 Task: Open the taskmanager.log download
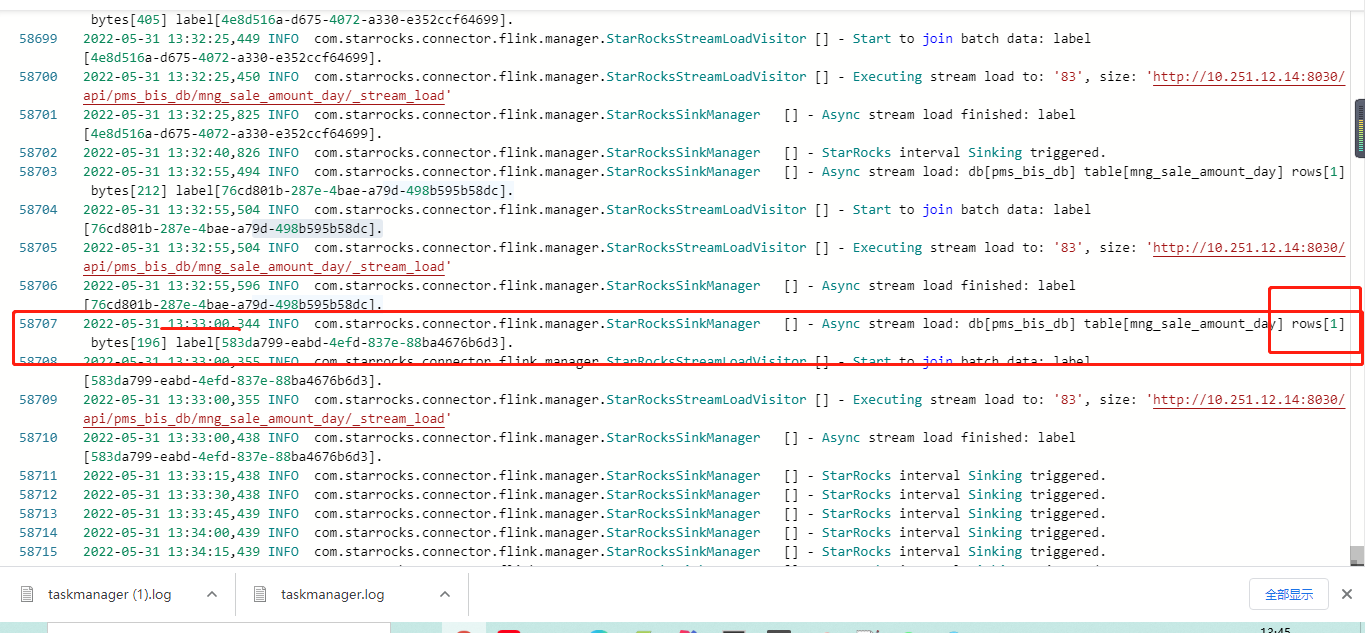tap(332, 594)
